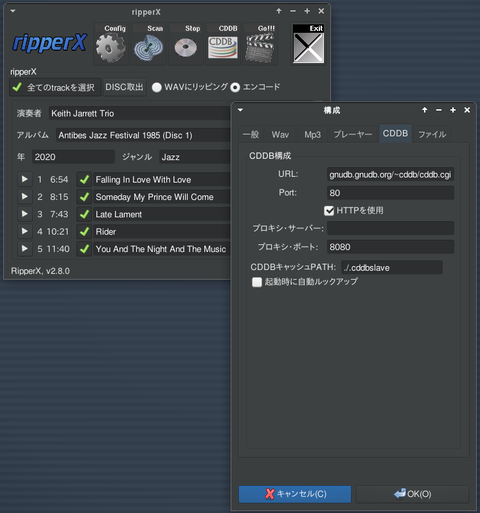Edit track title Falling In Love With Love
This screenshot has height=513, width=480.
pyautogui.click(x=162, y=179)
